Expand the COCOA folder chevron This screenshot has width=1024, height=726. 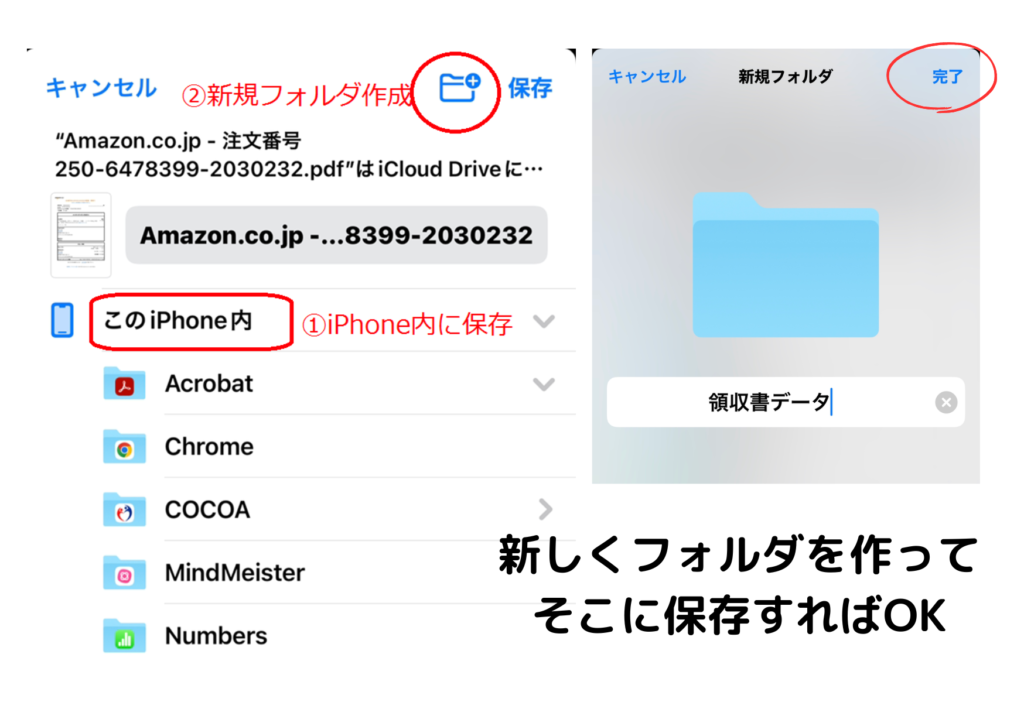pos(545,509)
